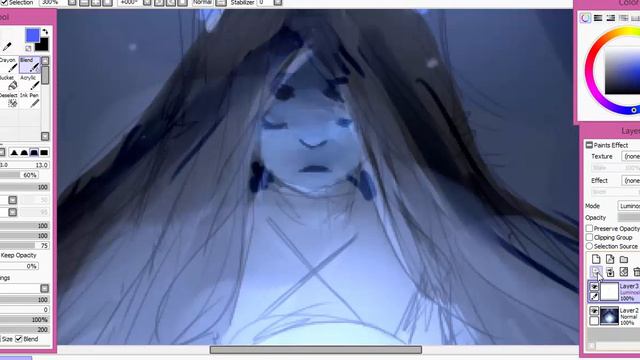This screenshot has width=640, height=360.
Task: Show the color mixer panel
Action: [623, 18]
